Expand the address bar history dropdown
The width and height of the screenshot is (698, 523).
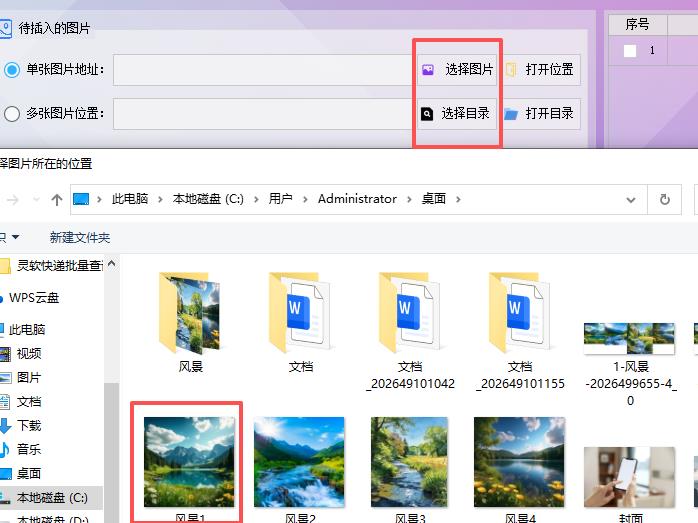(633, 199)
